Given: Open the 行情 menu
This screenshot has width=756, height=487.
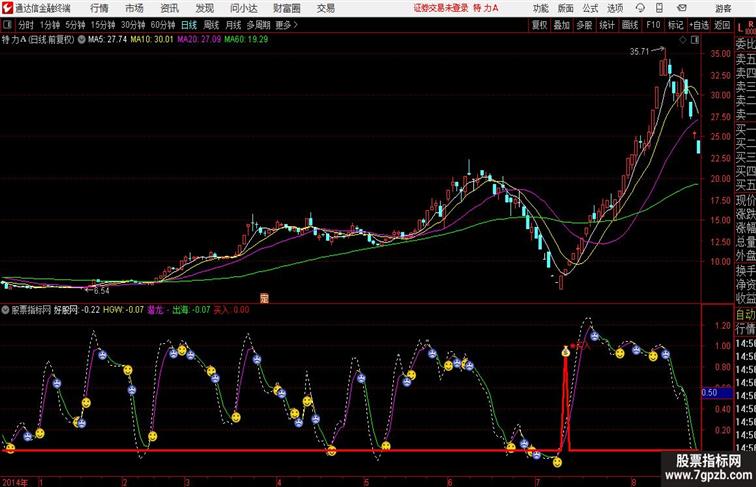Looking at the screenshot, I should [99, 8].
